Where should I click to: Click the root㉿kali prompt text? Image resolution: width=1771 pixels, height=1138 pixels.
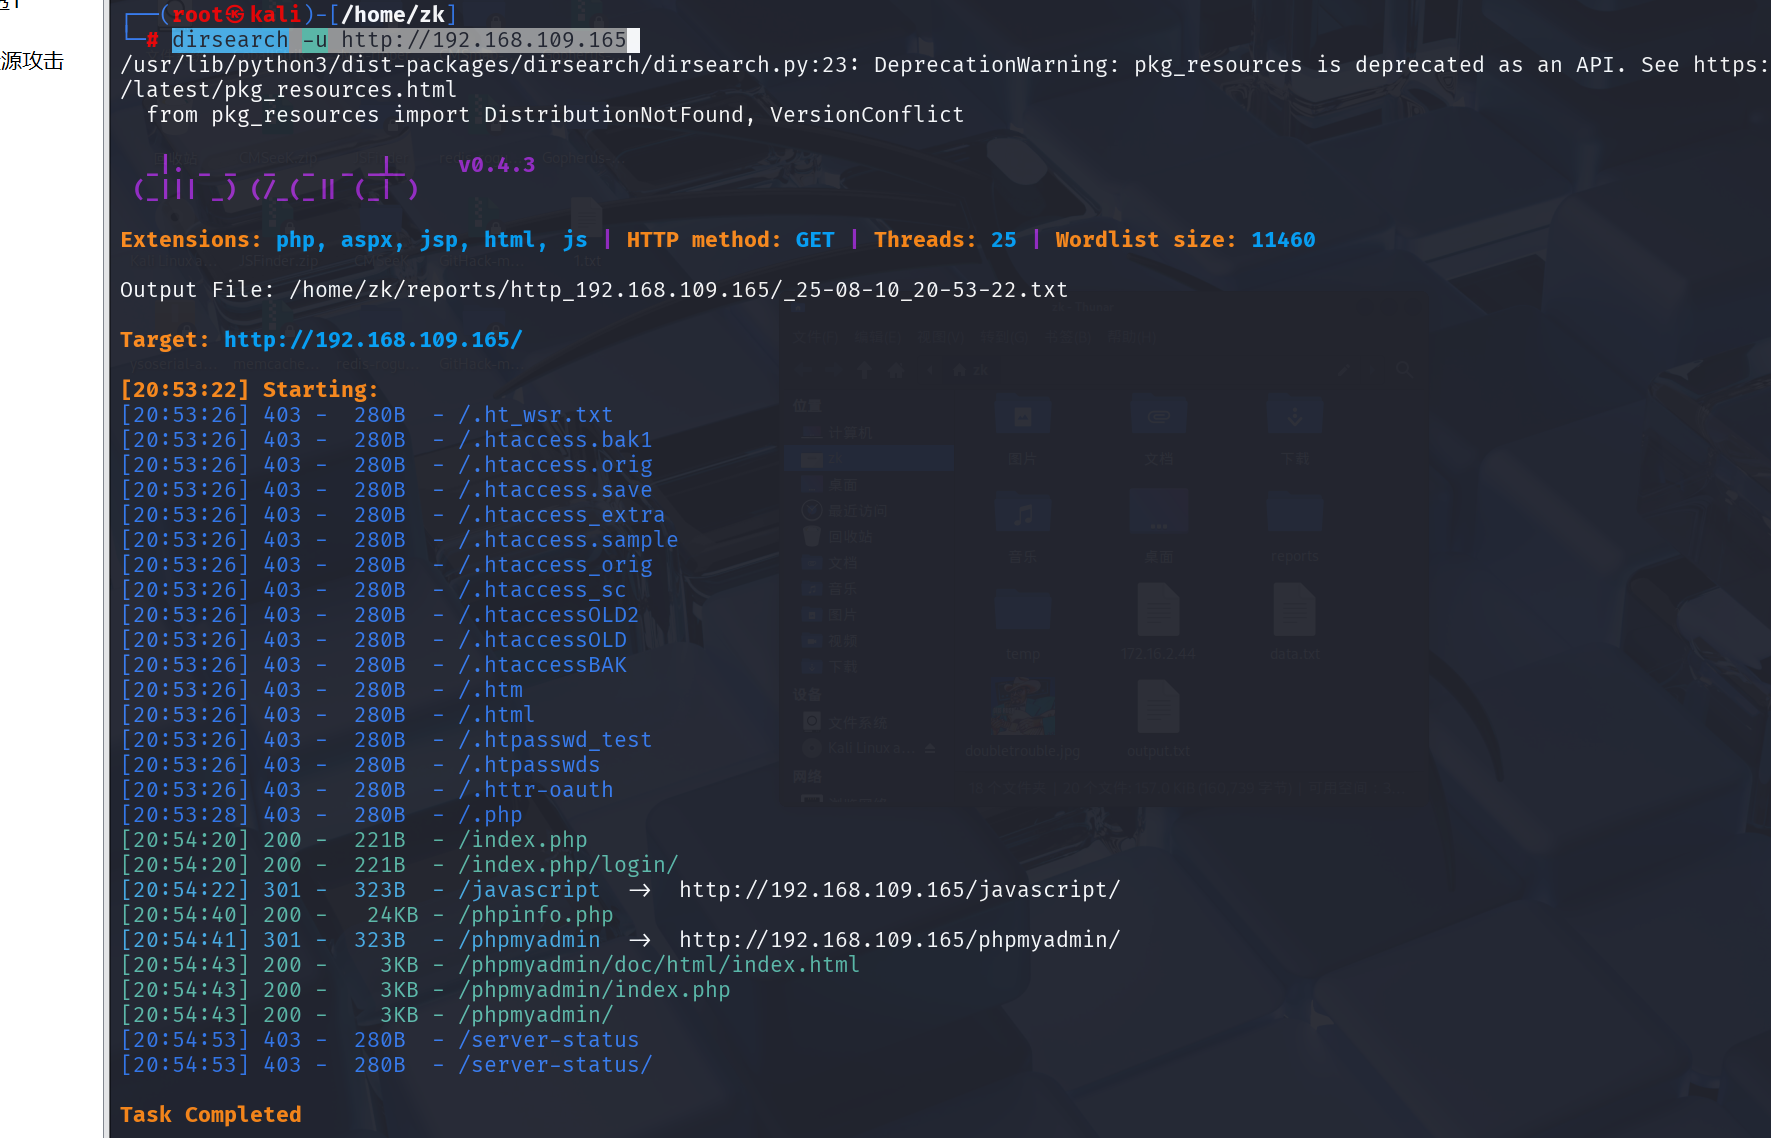(x=236, y=14)
